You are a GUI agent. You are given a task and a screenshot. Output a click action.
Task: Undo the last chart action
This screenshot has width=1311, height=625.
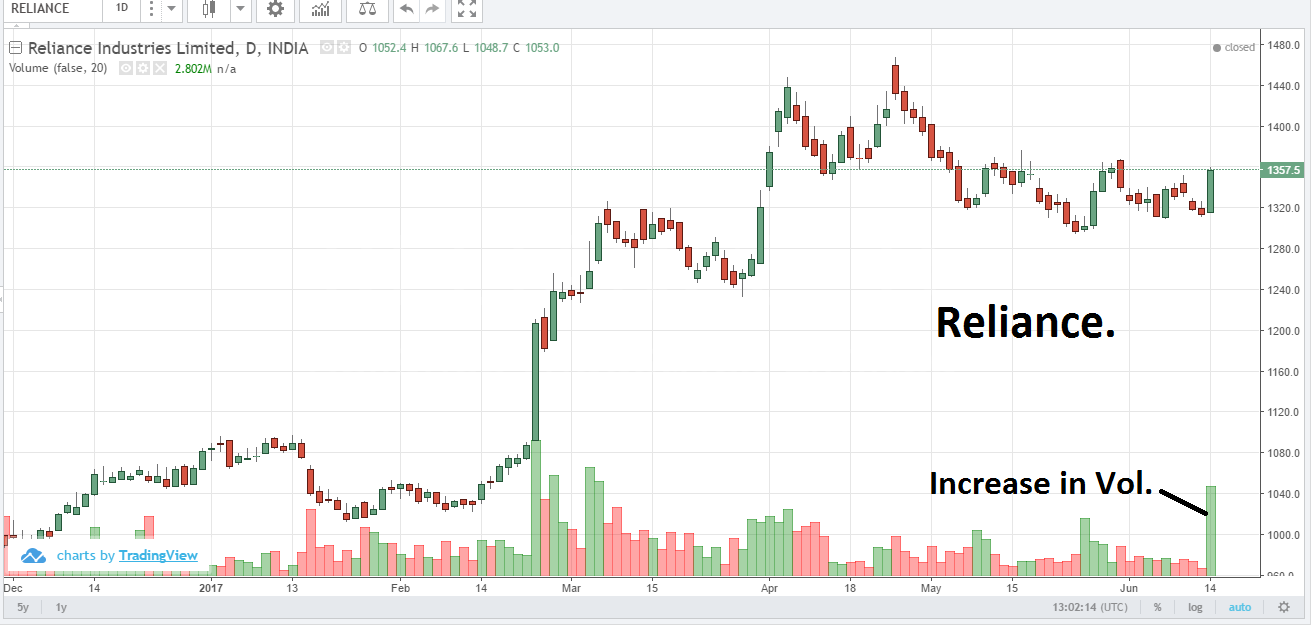(406, 9)
